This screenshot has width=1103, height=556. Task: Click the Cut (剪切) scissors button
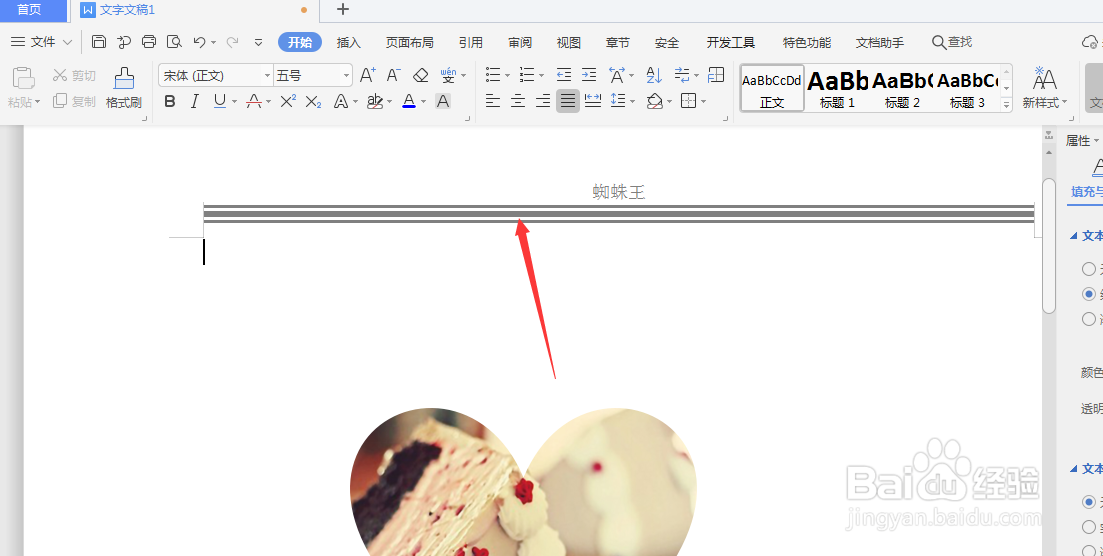(74, 75)
